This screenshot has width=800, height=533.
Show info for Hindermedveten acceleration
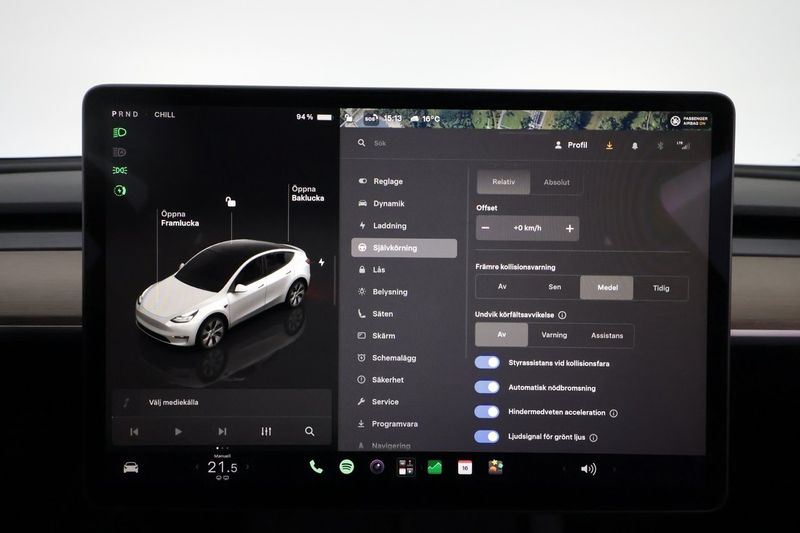click(x=614, y=413)
